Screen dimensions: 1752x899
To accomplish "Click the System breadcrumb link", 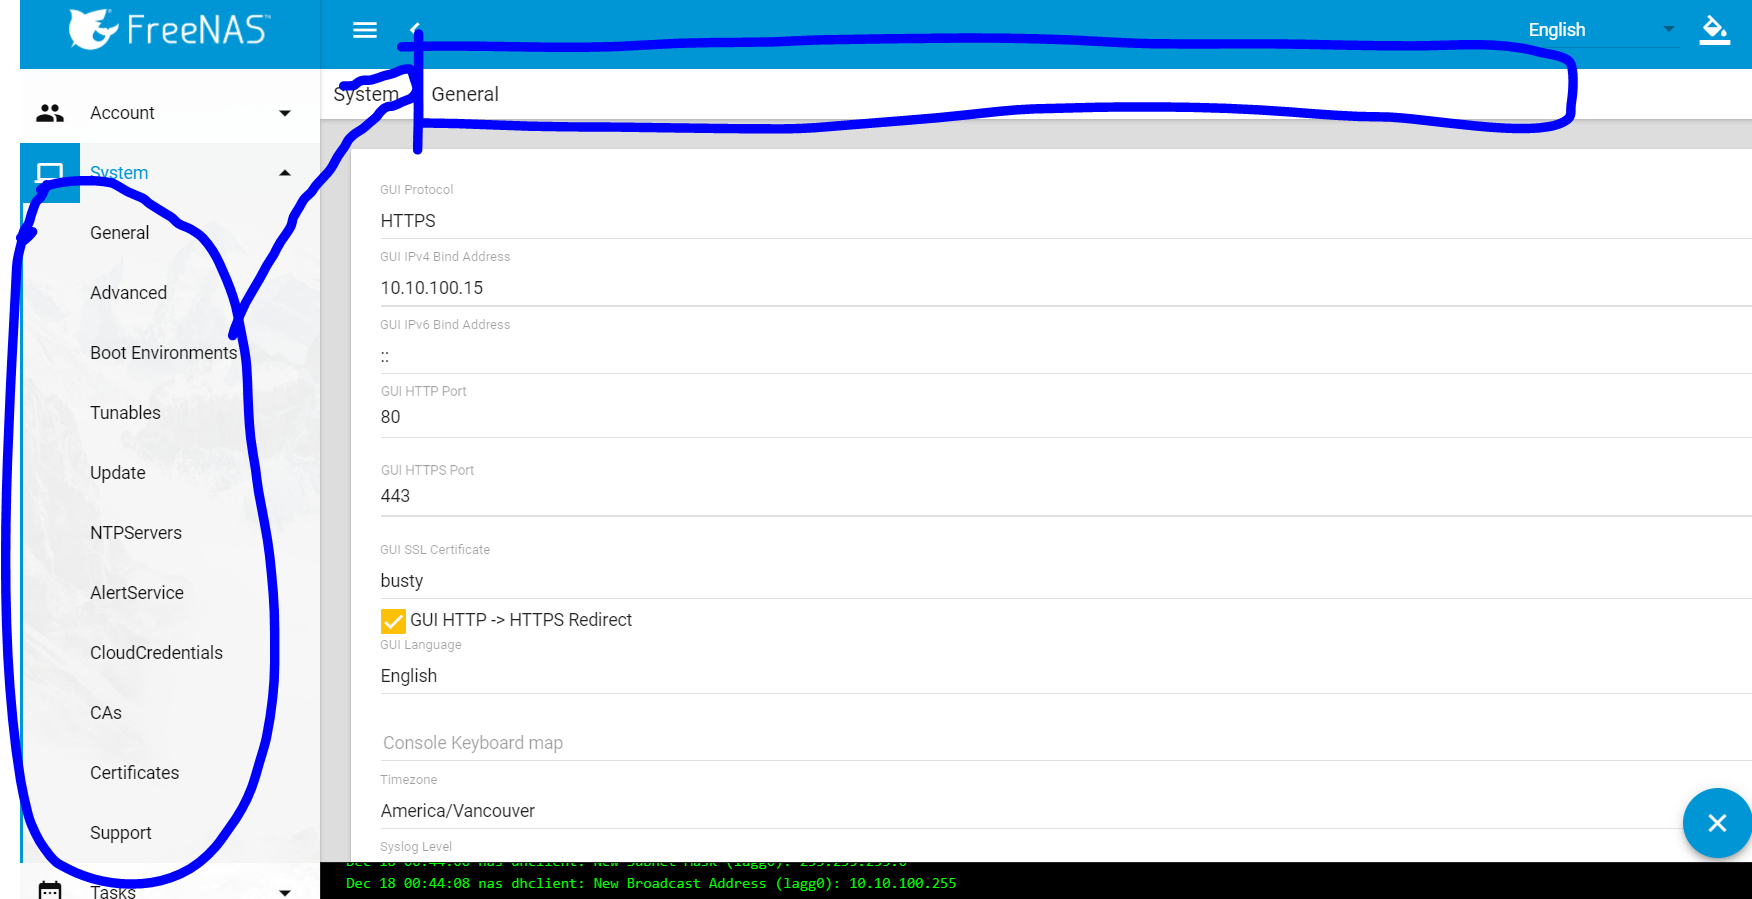I will [366, 94].
